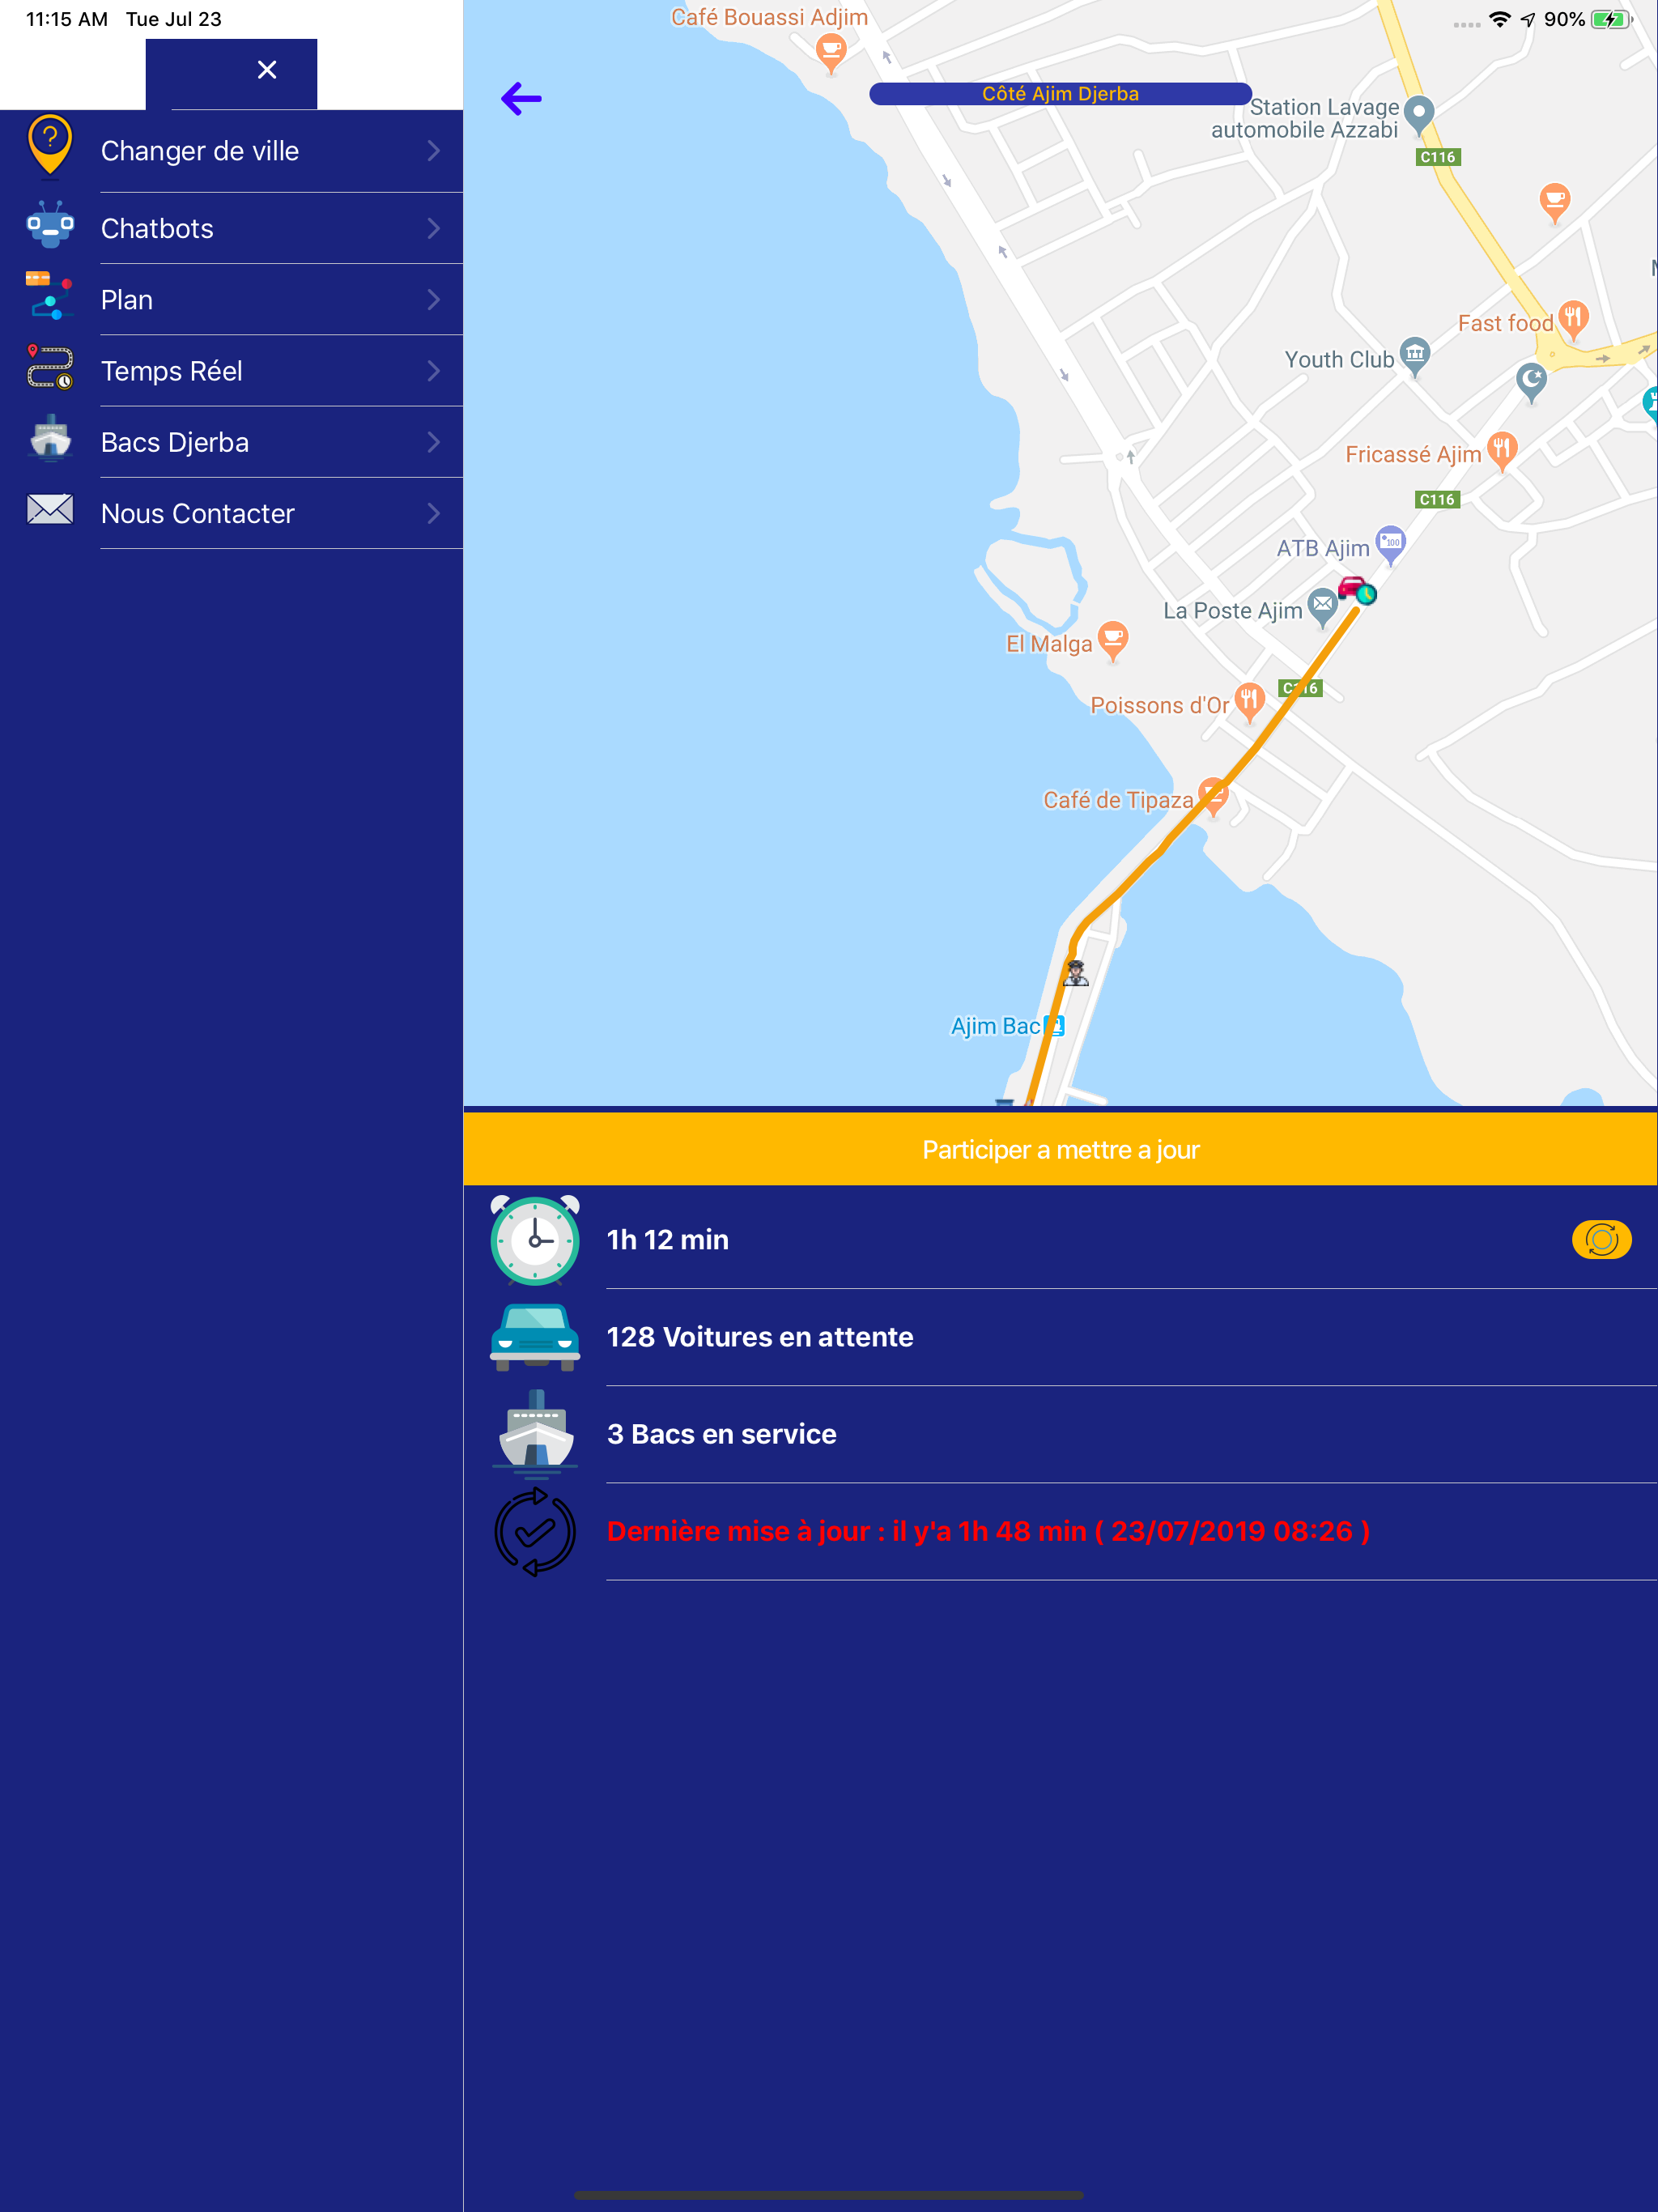Click the alarm clock wait-time icon
Screen dimensions: 1658x2212
(535, 1240)
